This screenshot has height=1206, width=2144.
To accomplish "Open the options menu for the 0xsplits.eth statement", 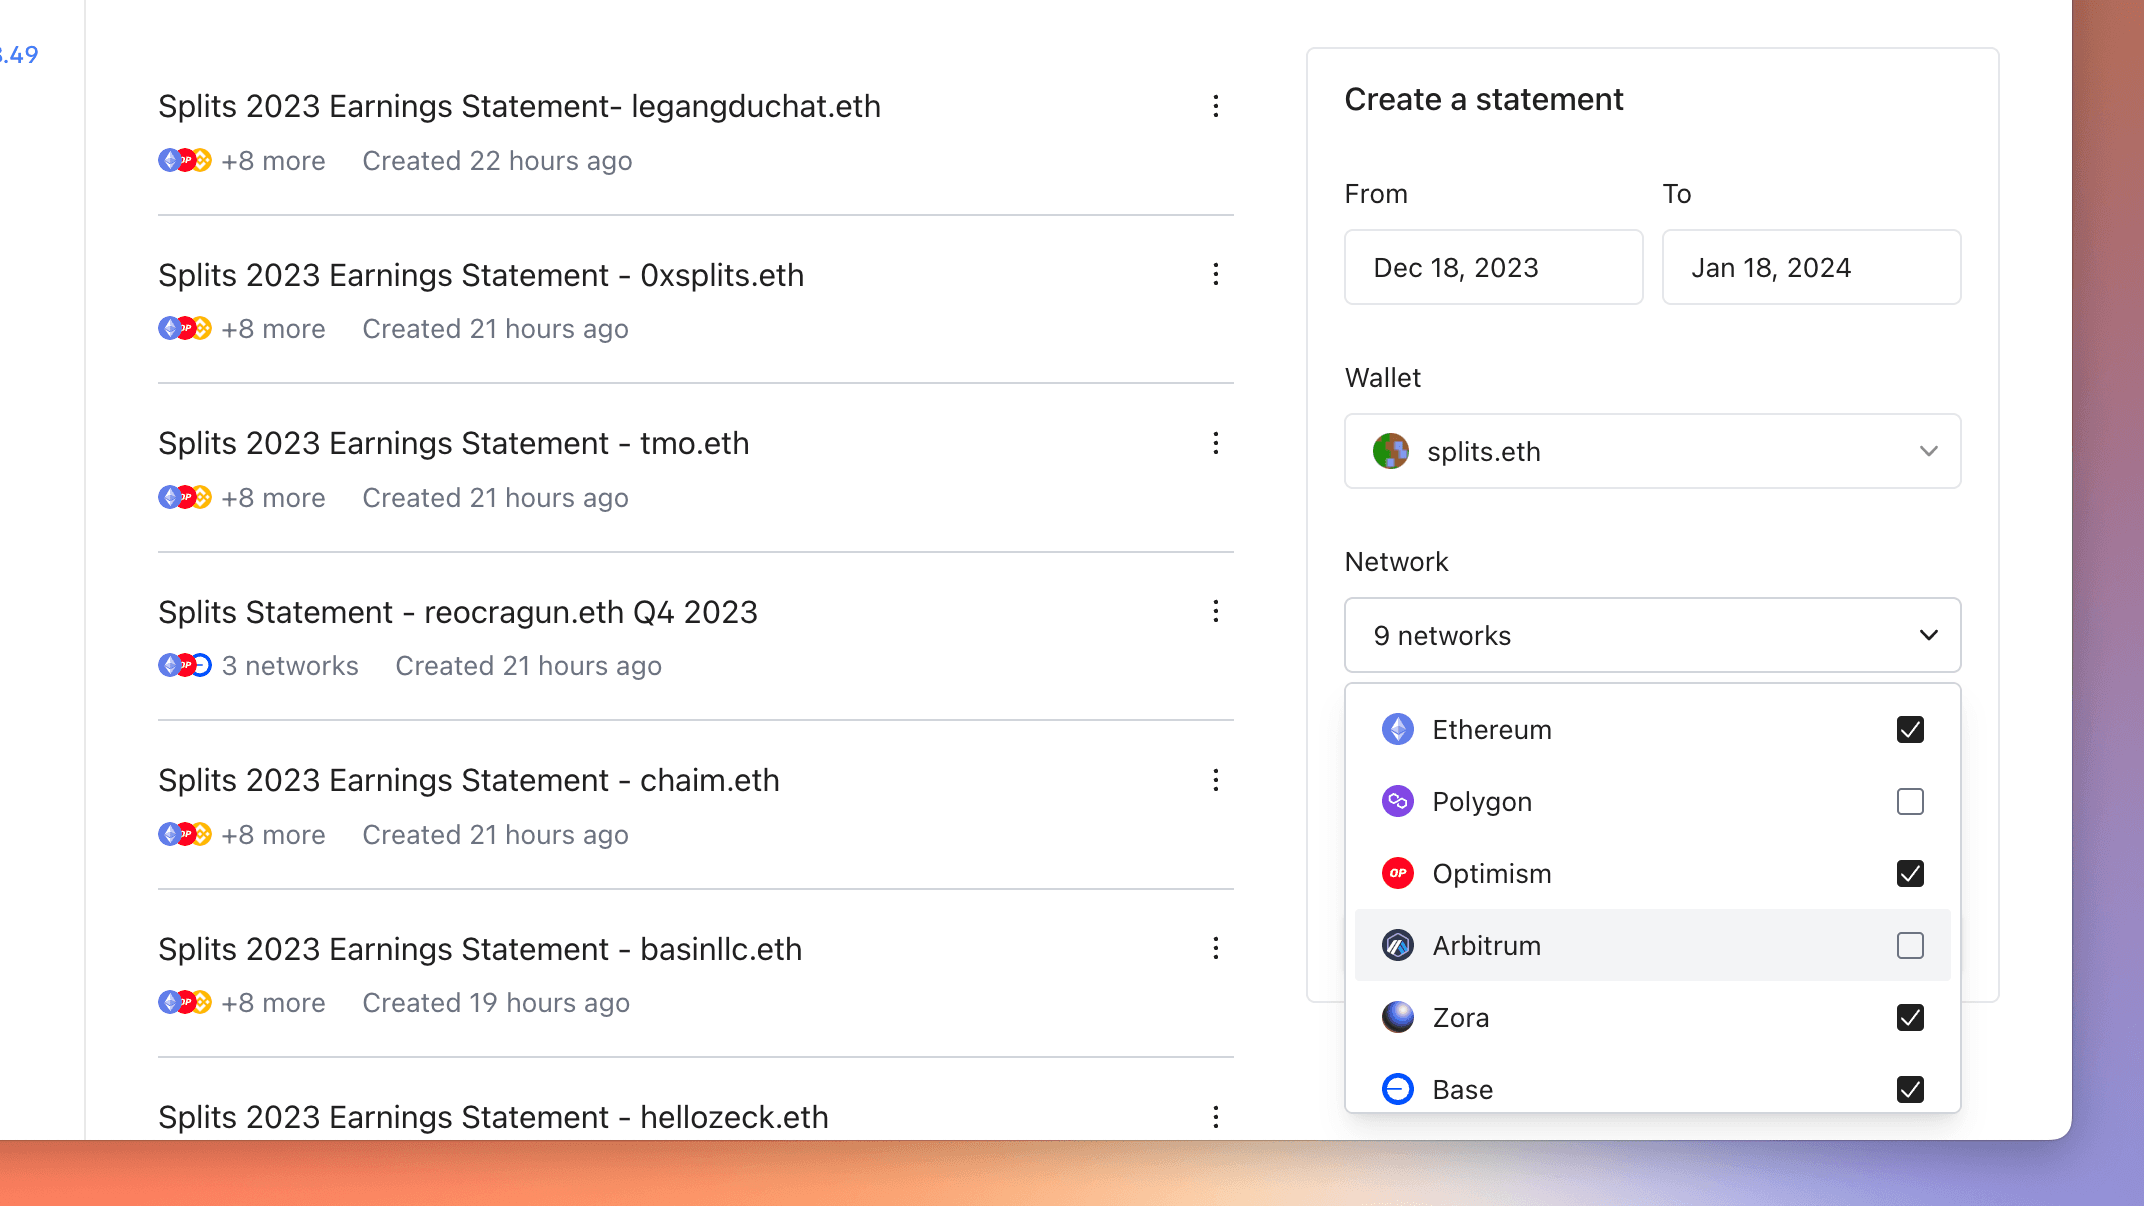I will pos(1216,274).
